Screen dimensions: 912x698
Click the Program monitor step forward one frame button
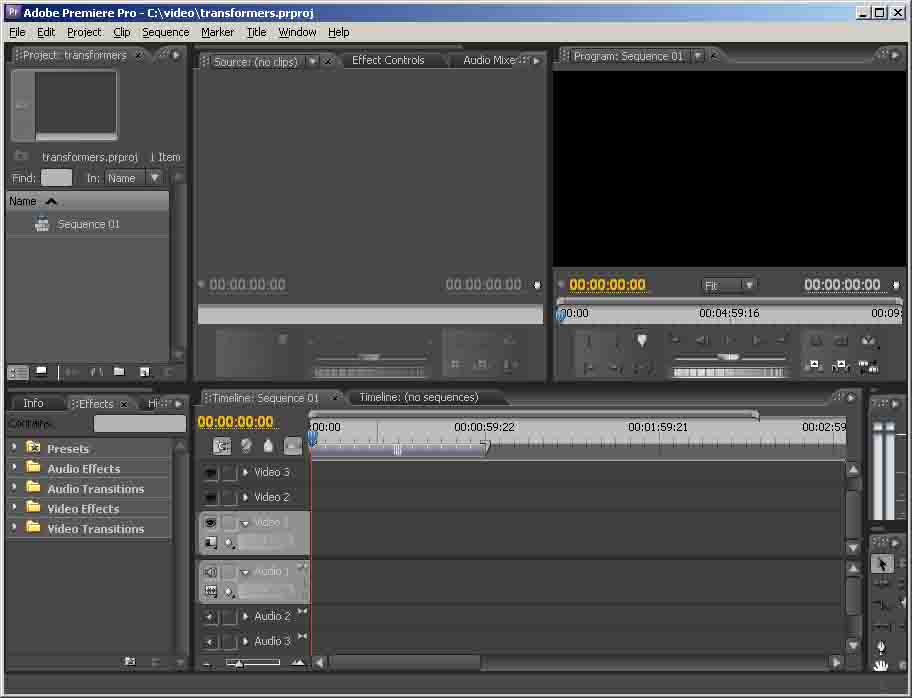[x=757, y=340]
